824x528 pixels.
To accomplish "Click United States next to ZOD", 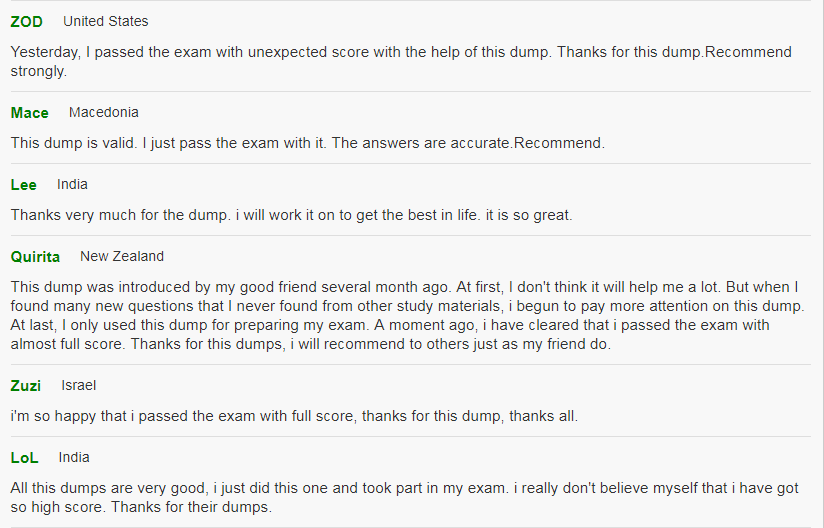I will tap(106, 22).
